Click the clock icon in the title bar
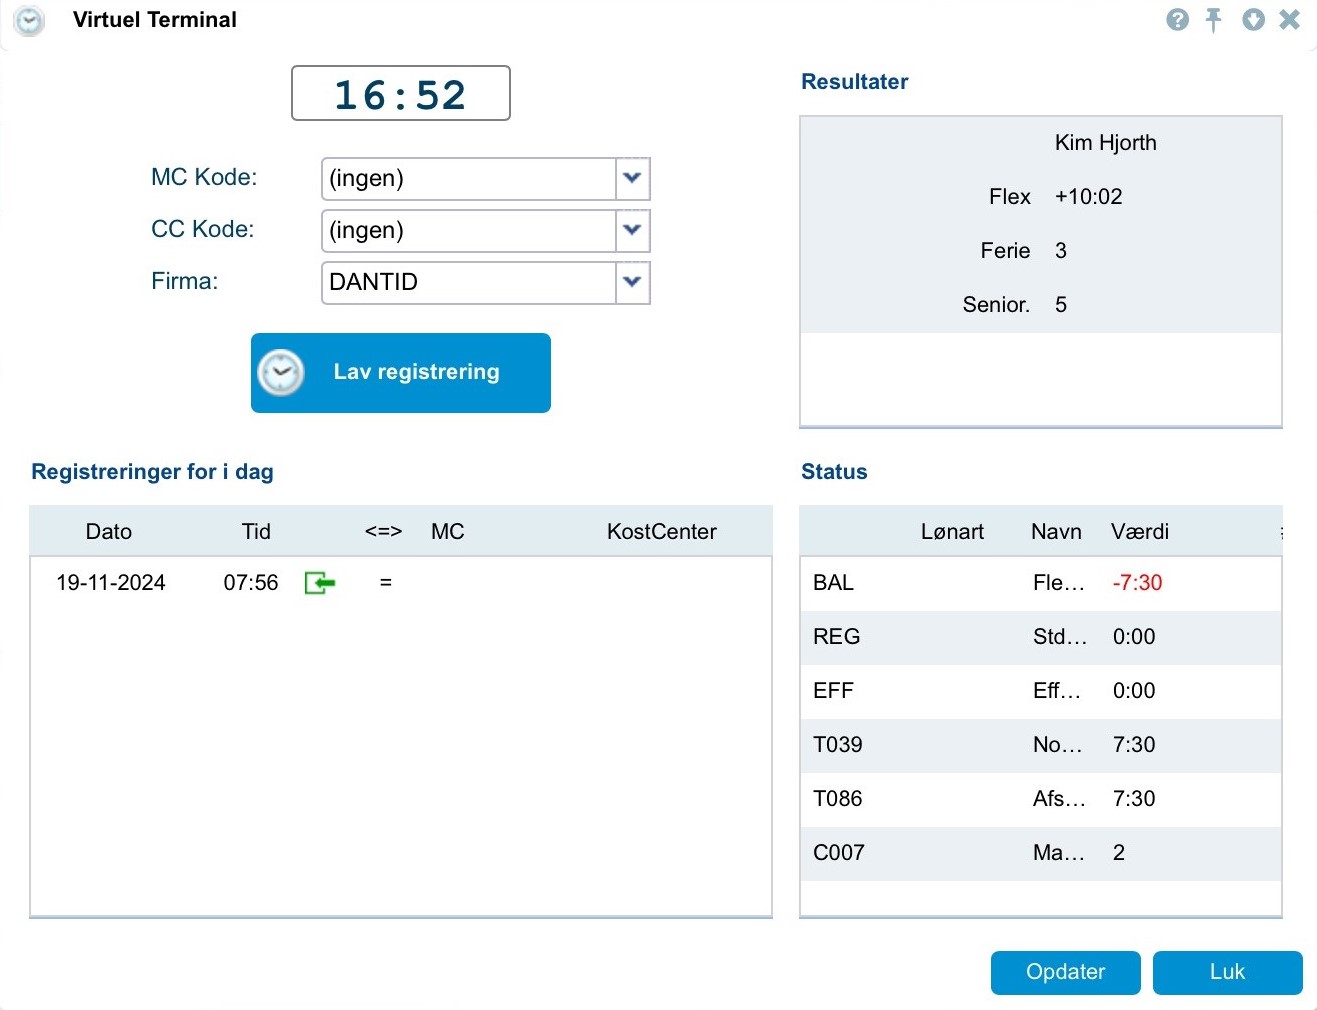1317x1010 pixels. click(30, 21)
